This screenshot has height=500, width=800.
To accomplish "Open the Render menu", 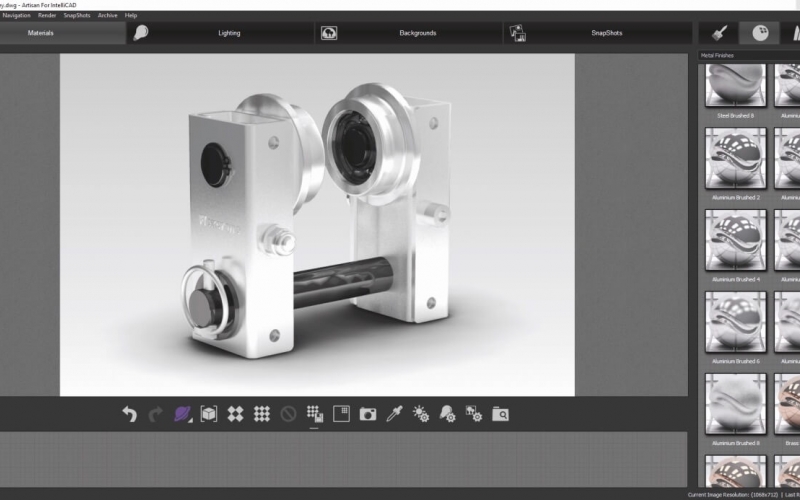I will pyautogui.click(x=46, y=15).
